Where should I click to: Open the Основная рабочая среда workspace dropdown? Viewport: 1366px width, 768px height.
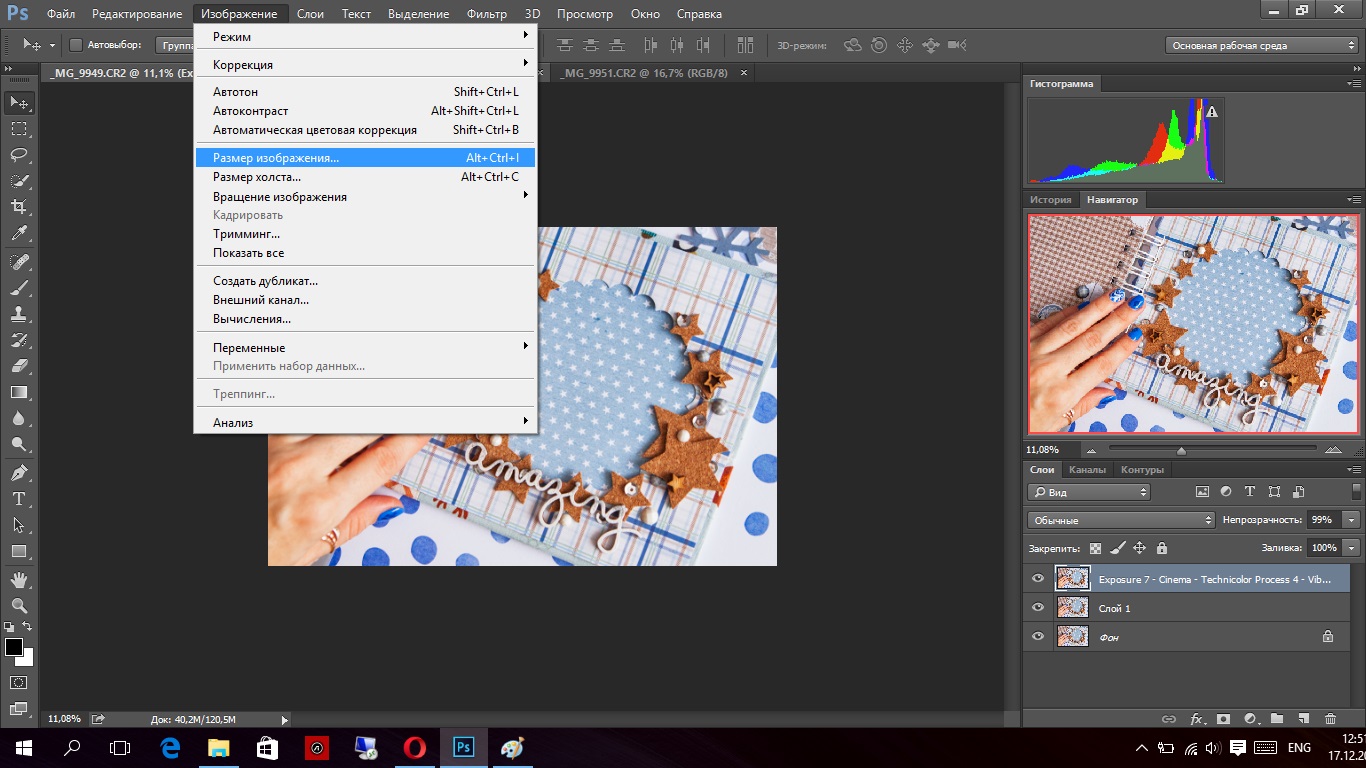1261,45
